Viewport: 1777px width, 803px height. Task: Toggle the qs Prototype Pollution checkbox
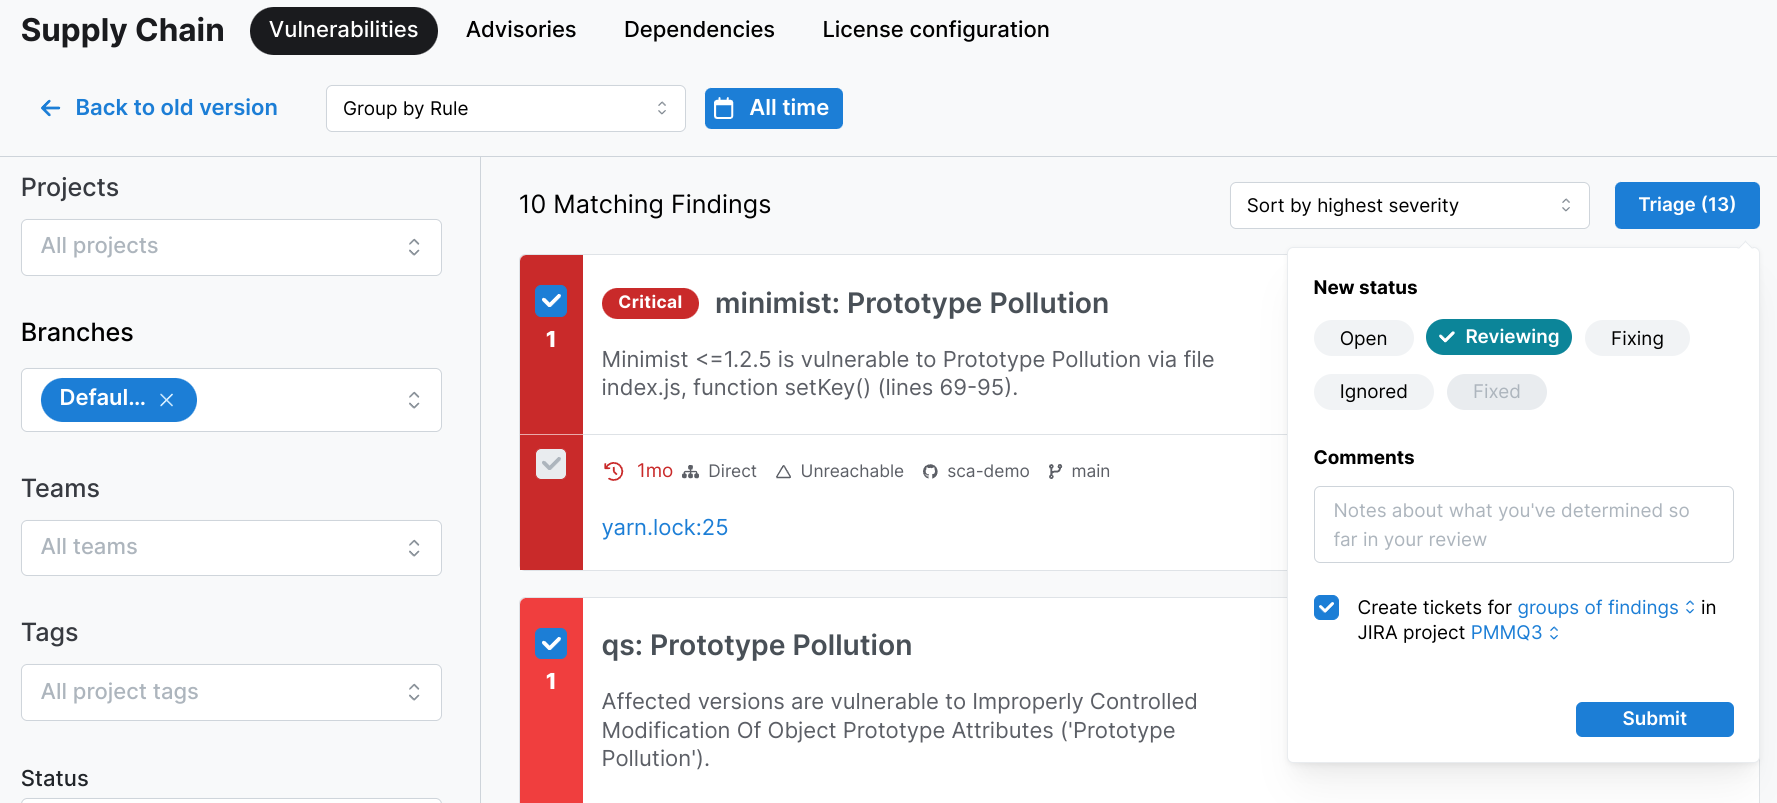[551, 643]
